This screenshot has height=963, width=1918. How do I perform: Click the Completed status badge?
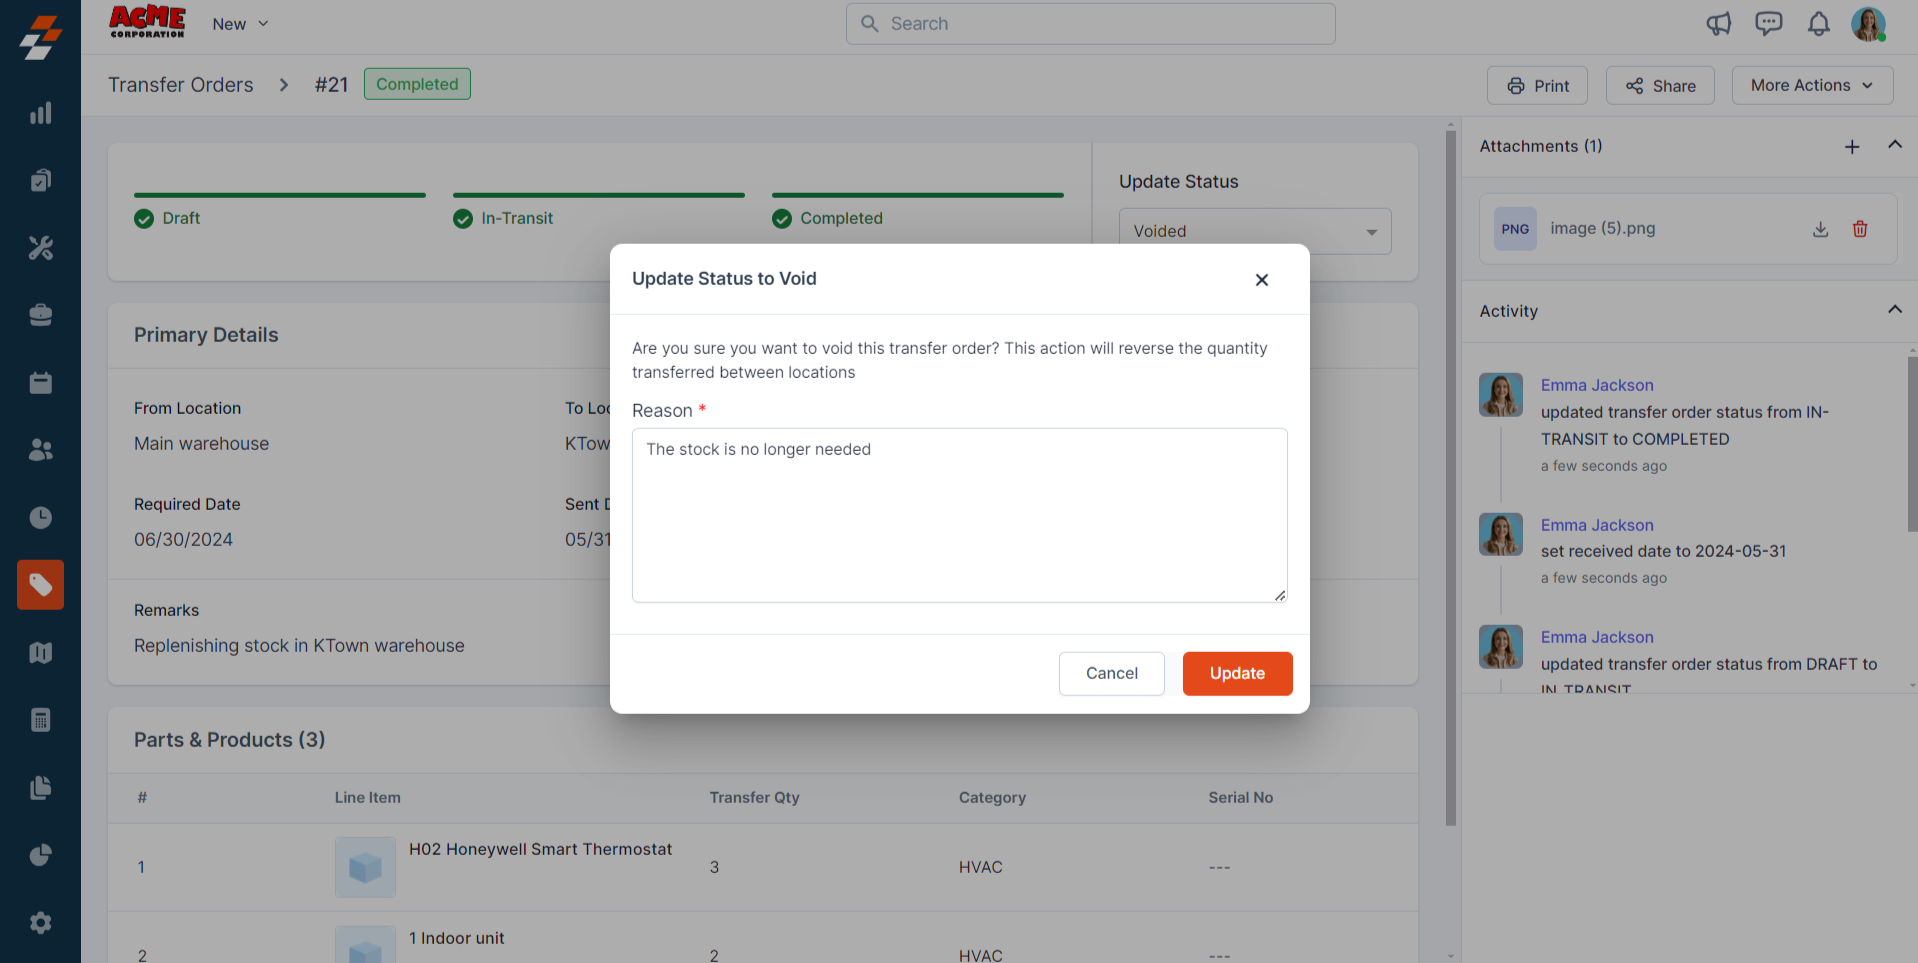click(x=417, y=84)
